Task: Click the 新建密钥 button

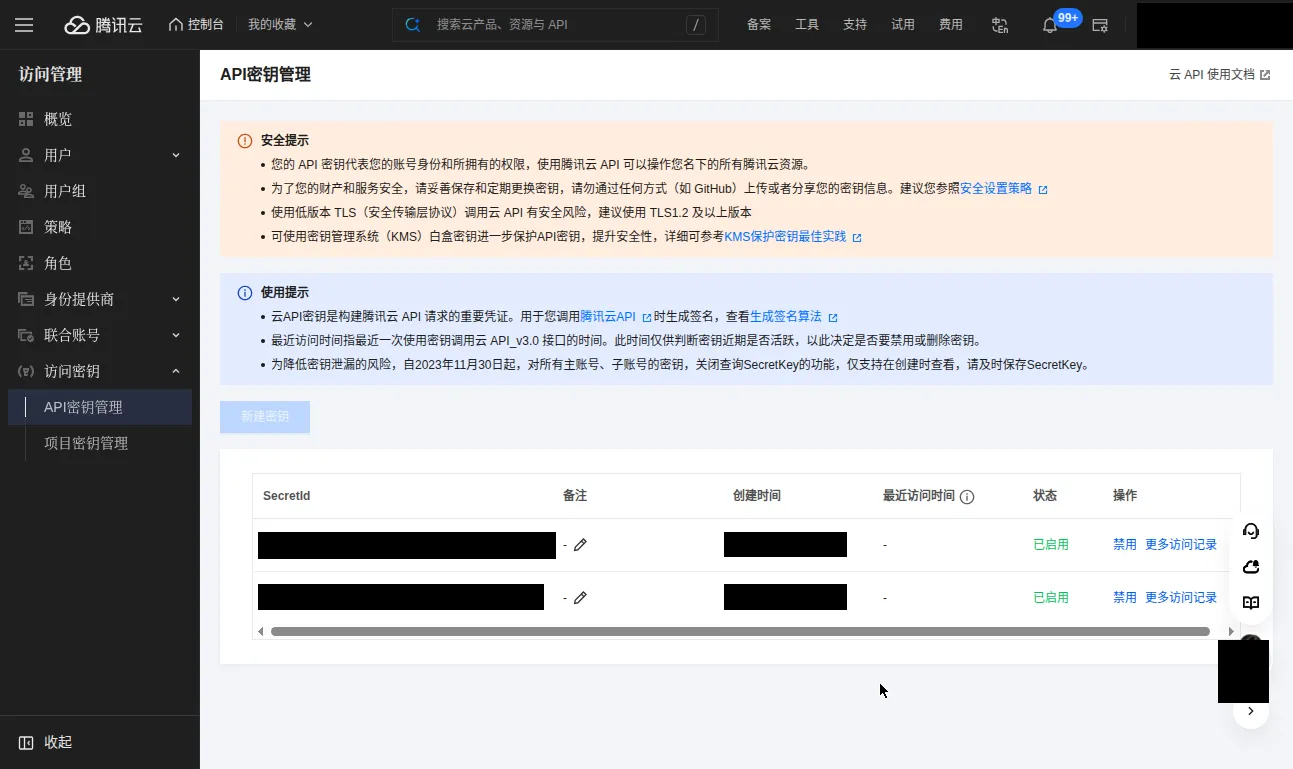Action: (265, 417)
